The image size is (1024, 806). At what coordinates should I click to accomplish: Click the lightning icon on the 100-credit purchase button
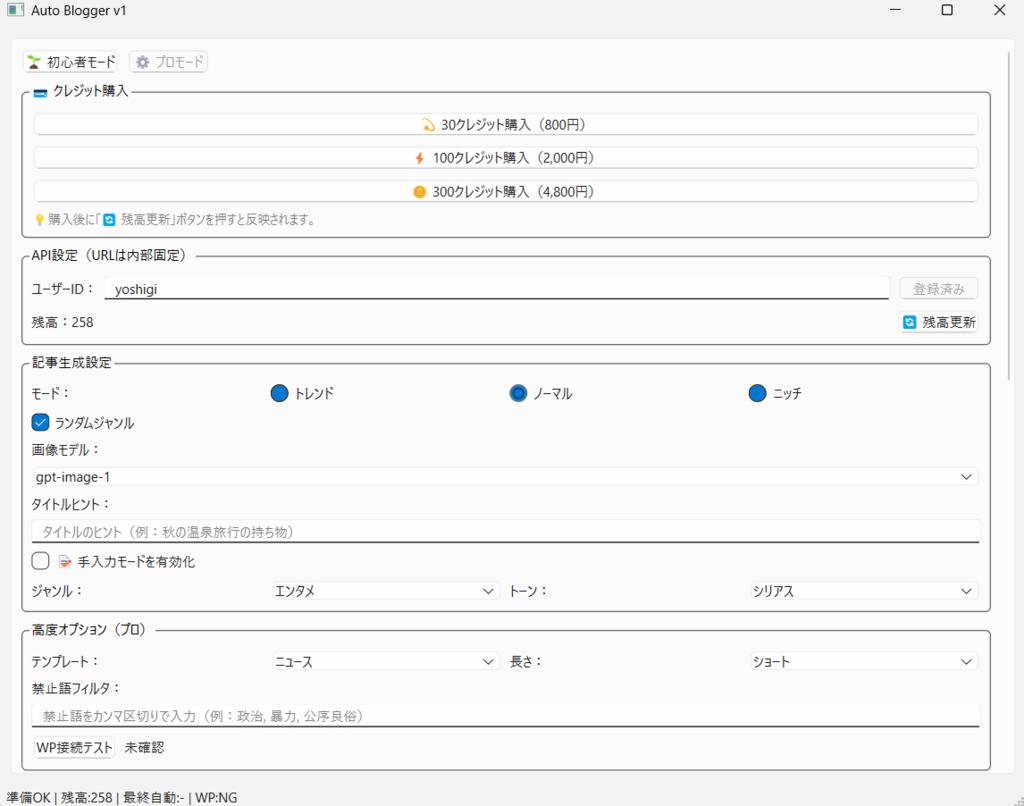[419, 157]
